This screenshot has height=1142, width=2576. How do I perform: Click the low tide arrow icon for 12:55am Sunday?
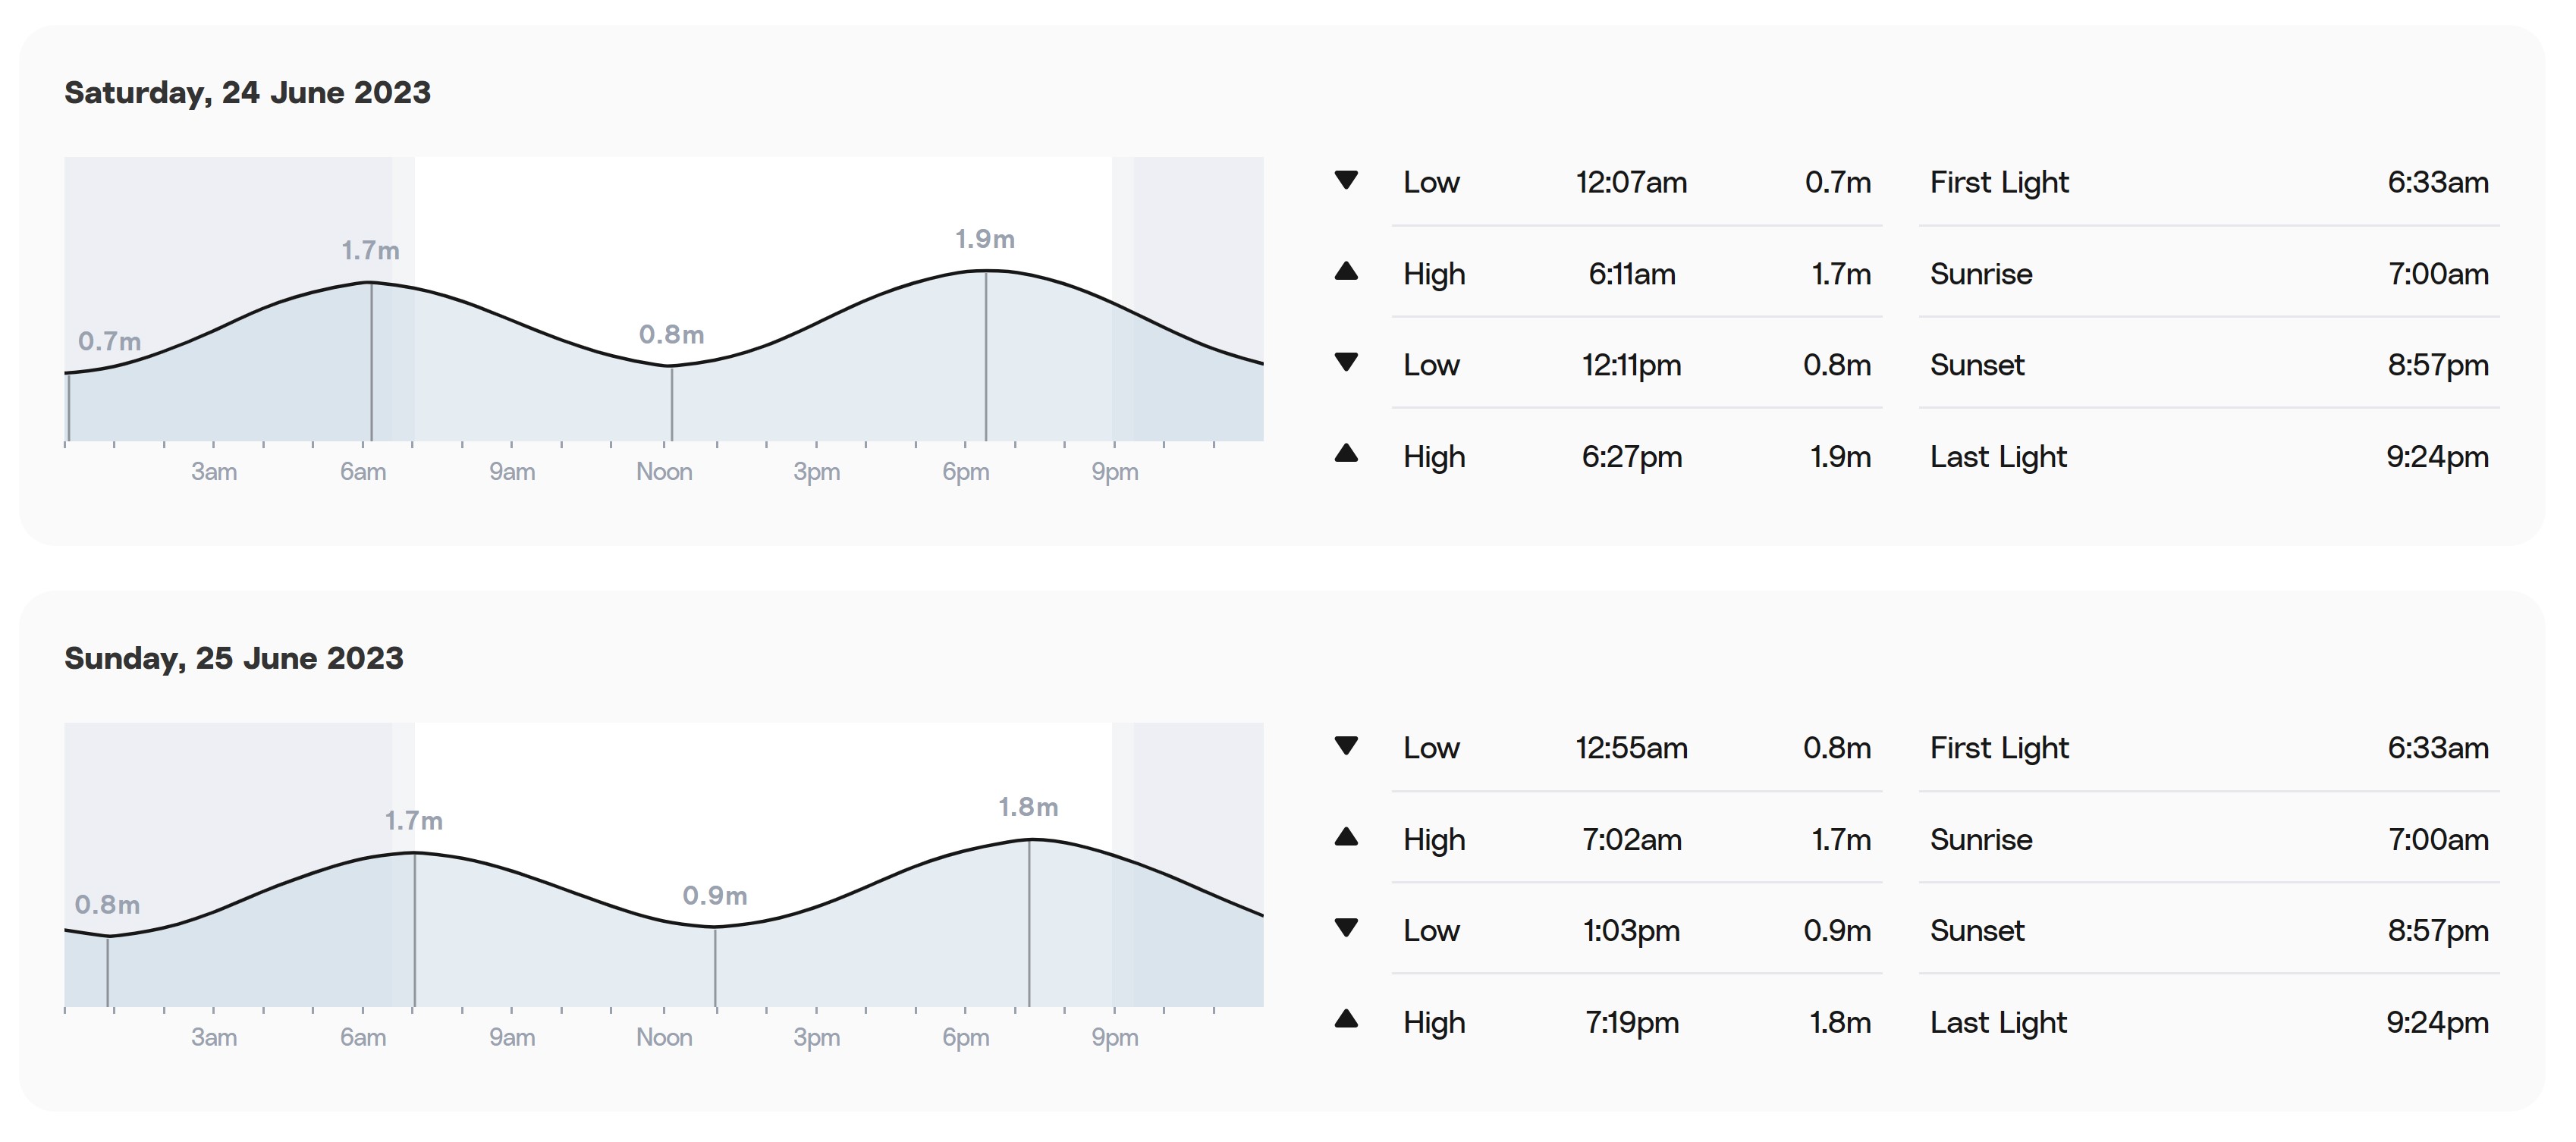pos(1346,746)
